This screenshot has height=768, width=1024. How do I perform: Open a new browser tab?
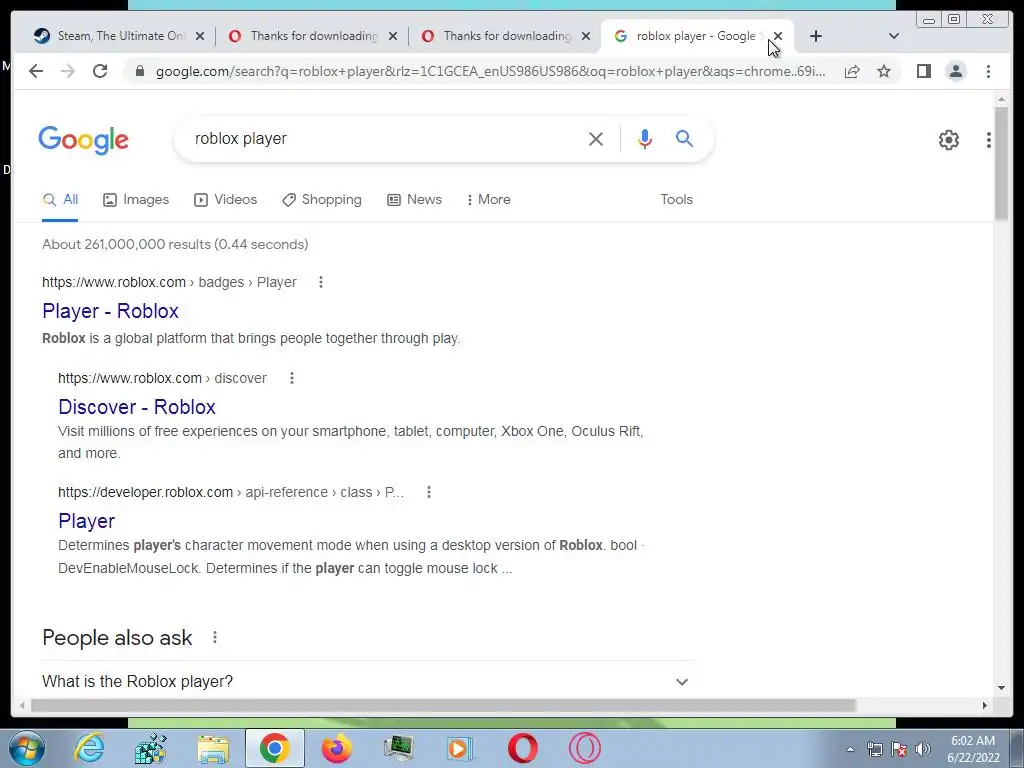[x=816, y=37]
